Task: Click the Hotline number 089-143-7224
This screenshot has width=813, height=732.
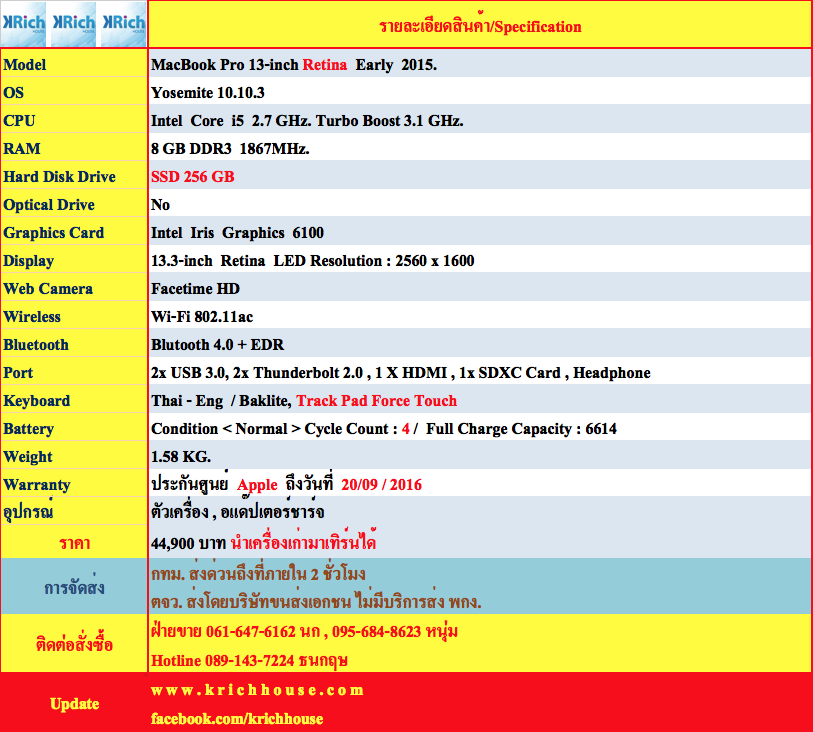Action: [x=250, y=660]
